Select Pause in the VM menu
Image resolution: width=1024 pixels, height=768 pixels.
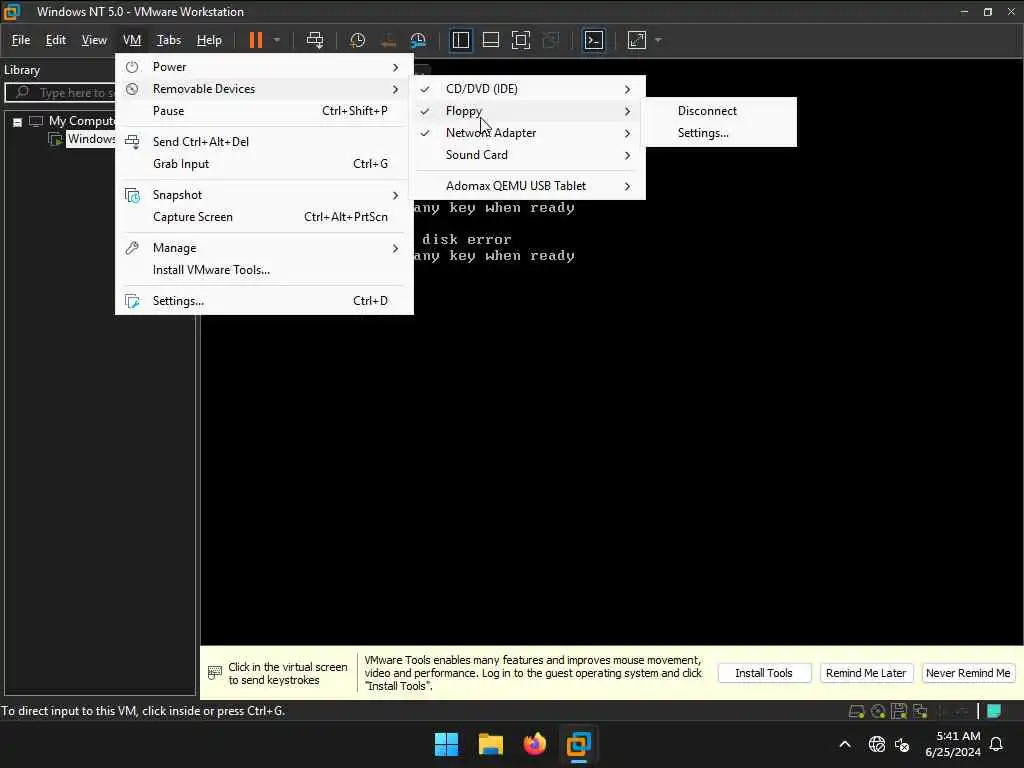[264, 111]
